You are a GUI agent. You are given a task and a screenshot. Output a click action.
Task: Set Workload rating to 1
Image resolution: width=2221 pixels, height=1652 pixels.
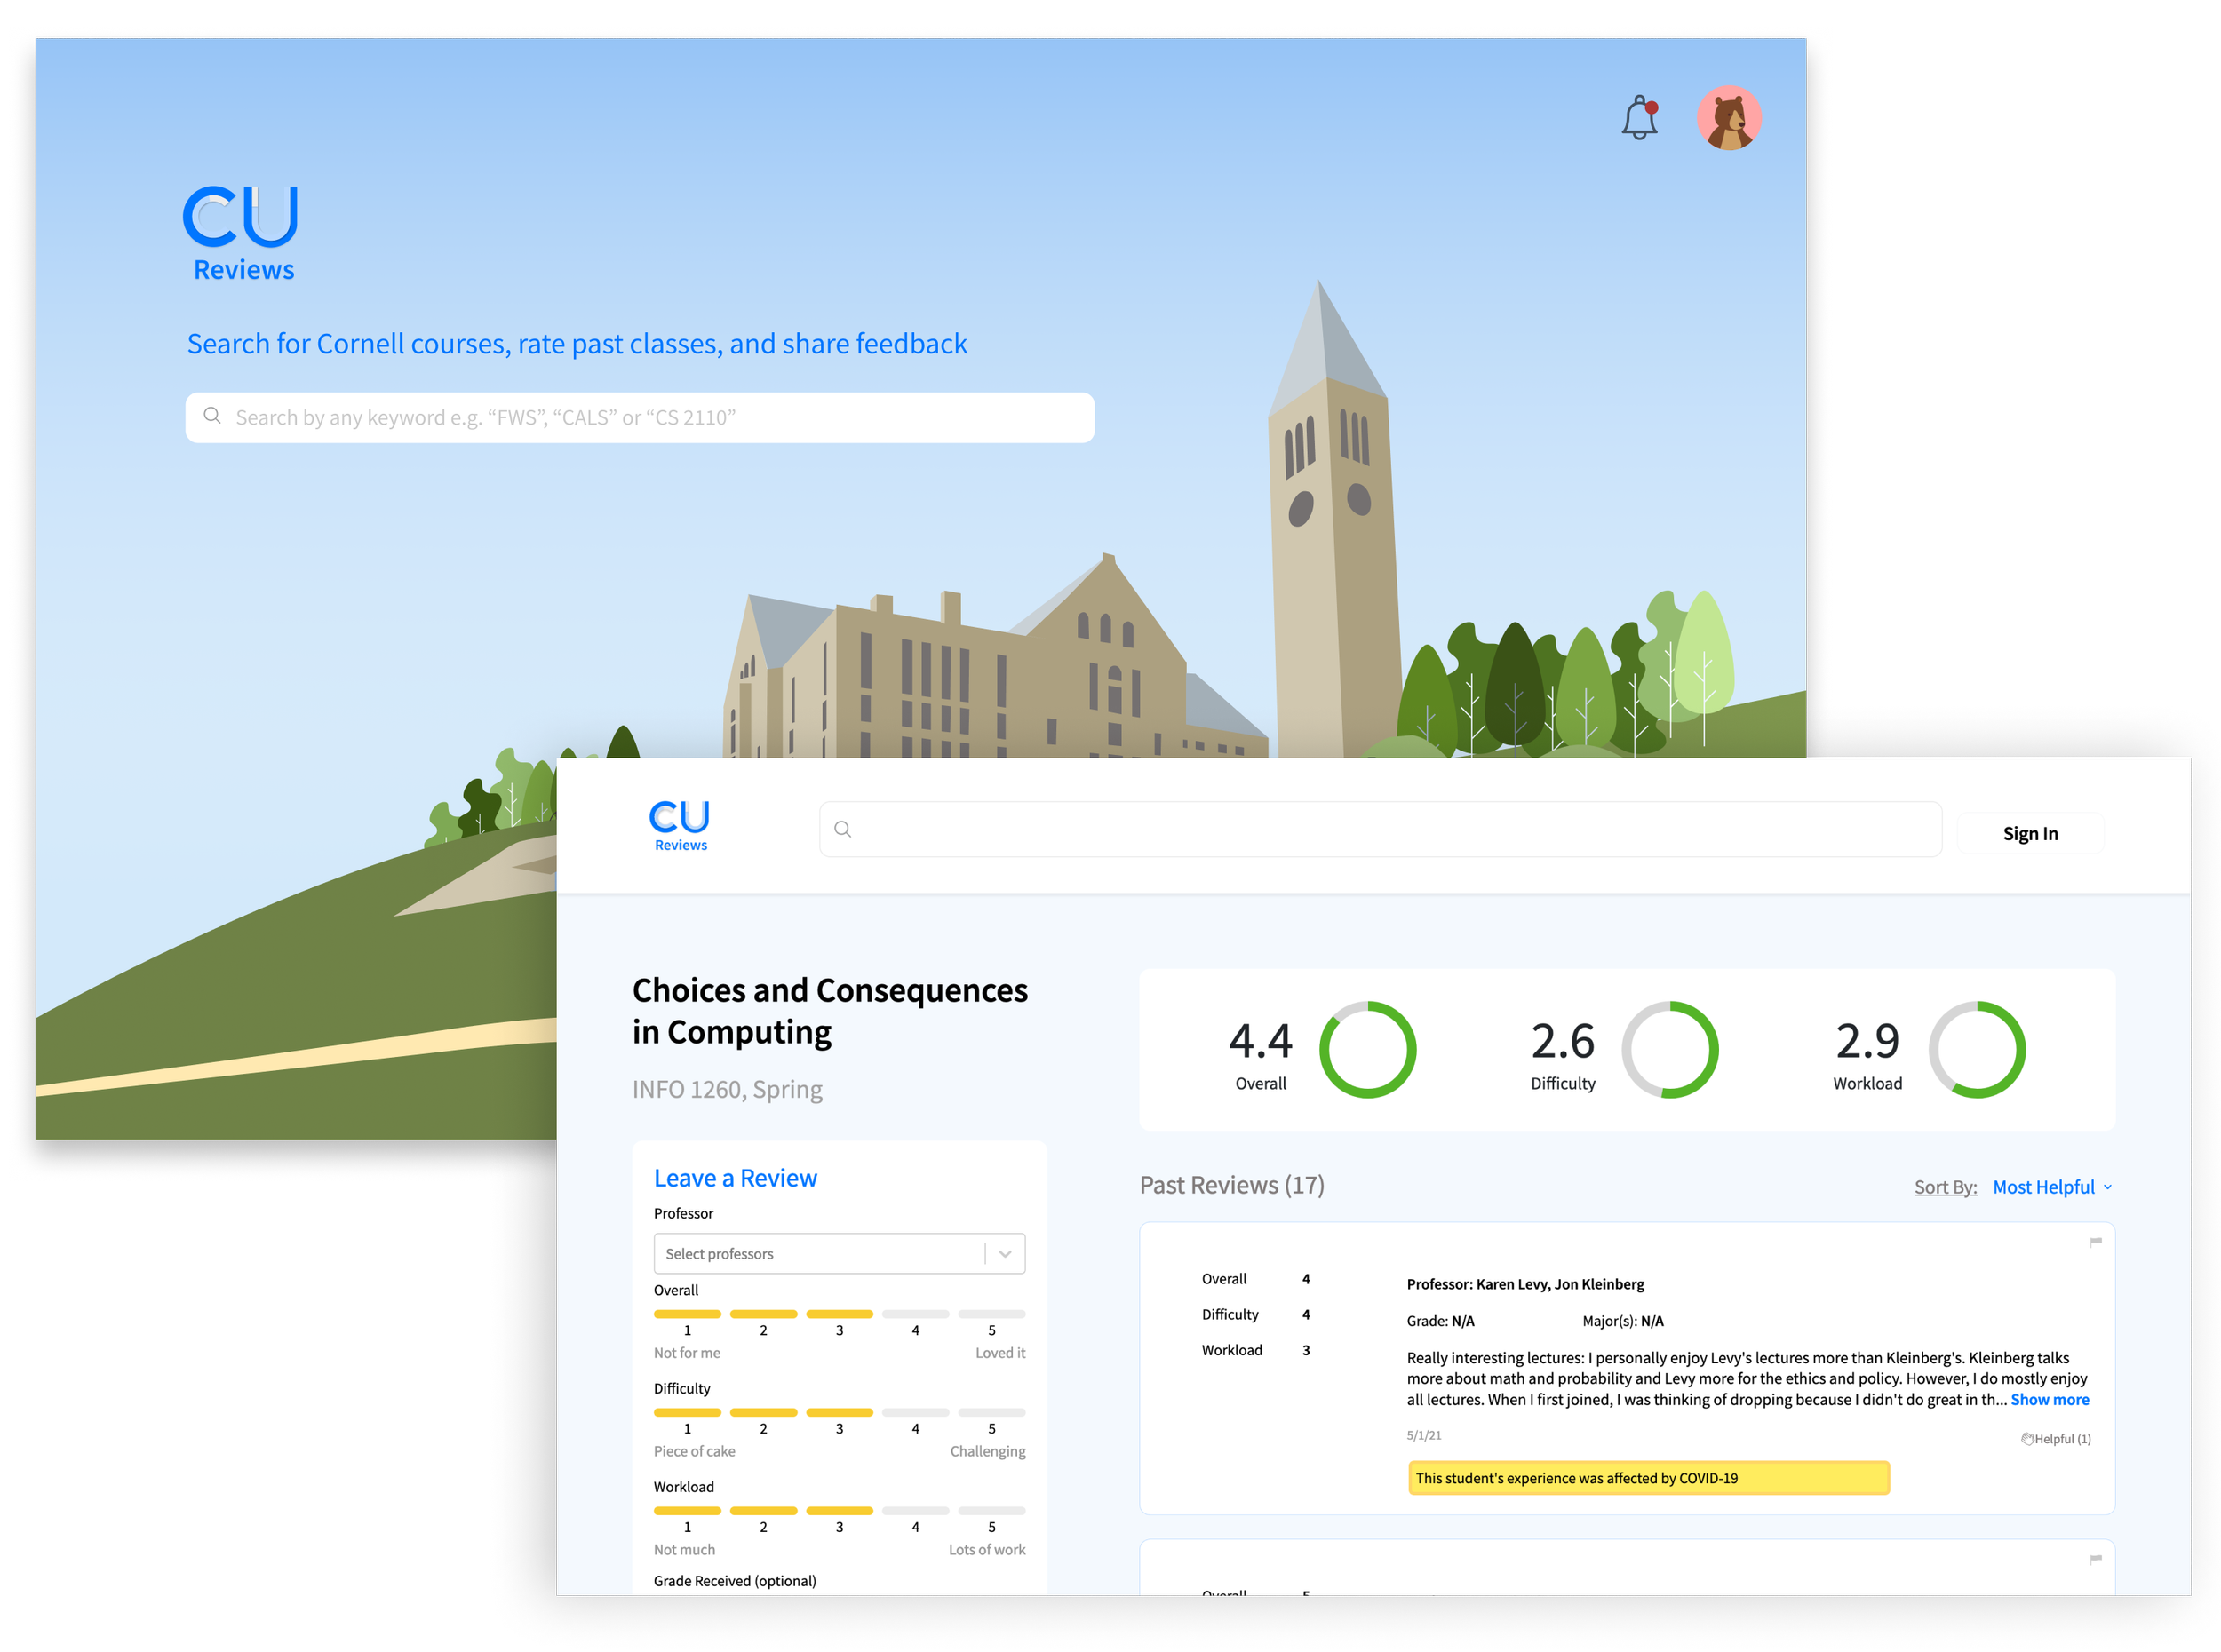(x=687, y=1511)
